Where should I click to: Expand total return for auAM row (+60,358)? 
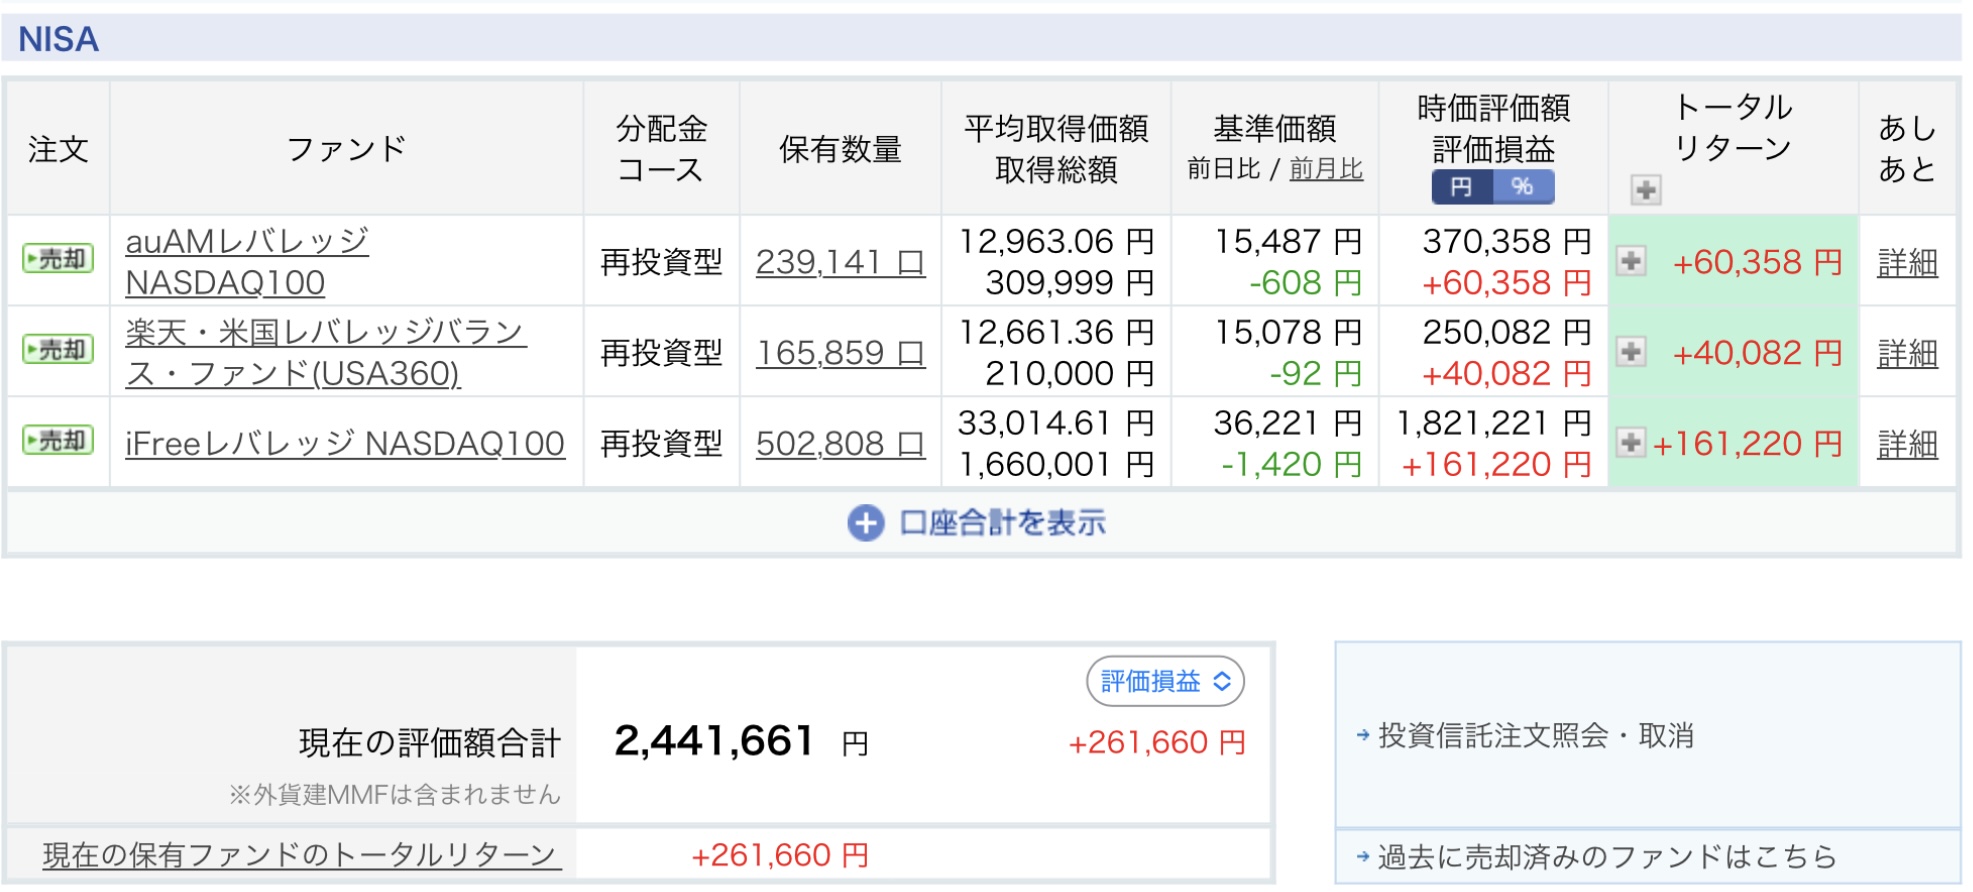point(1631,261)
